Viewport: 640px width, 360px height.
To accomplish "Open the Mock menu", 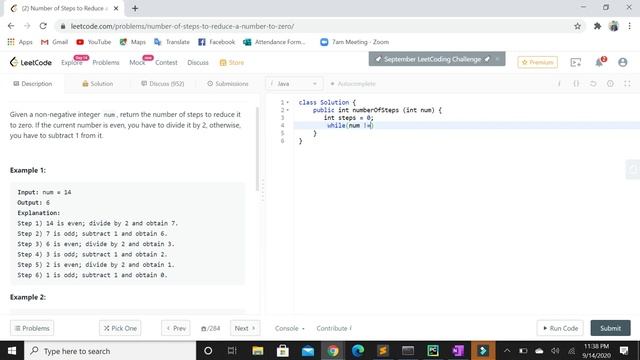I will [x=137, y=62].
